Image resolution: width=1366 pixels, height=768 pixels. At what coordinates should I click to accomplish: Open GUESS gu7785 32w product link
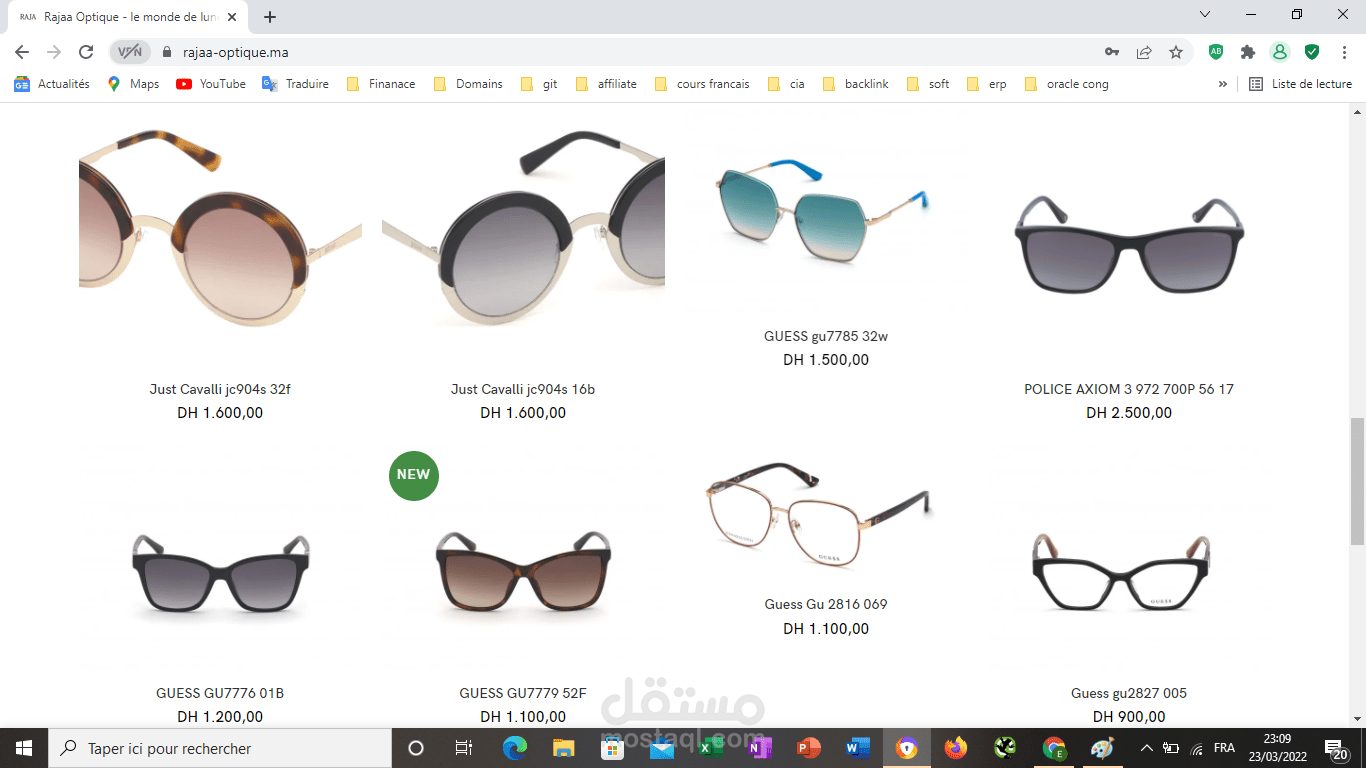coord(826,336)
